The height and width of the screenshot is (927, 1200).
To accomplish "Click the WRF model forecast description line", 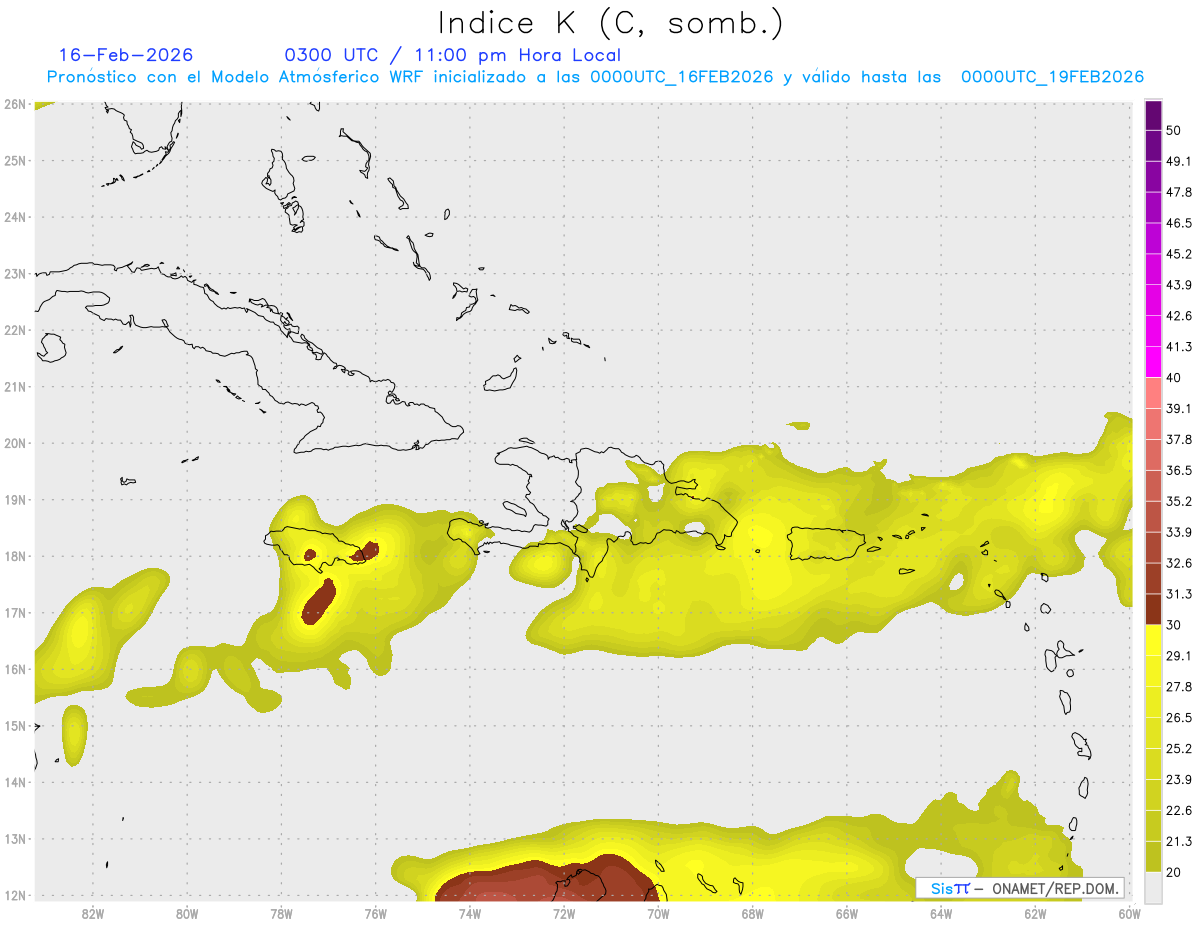I will tap(595, 77).
